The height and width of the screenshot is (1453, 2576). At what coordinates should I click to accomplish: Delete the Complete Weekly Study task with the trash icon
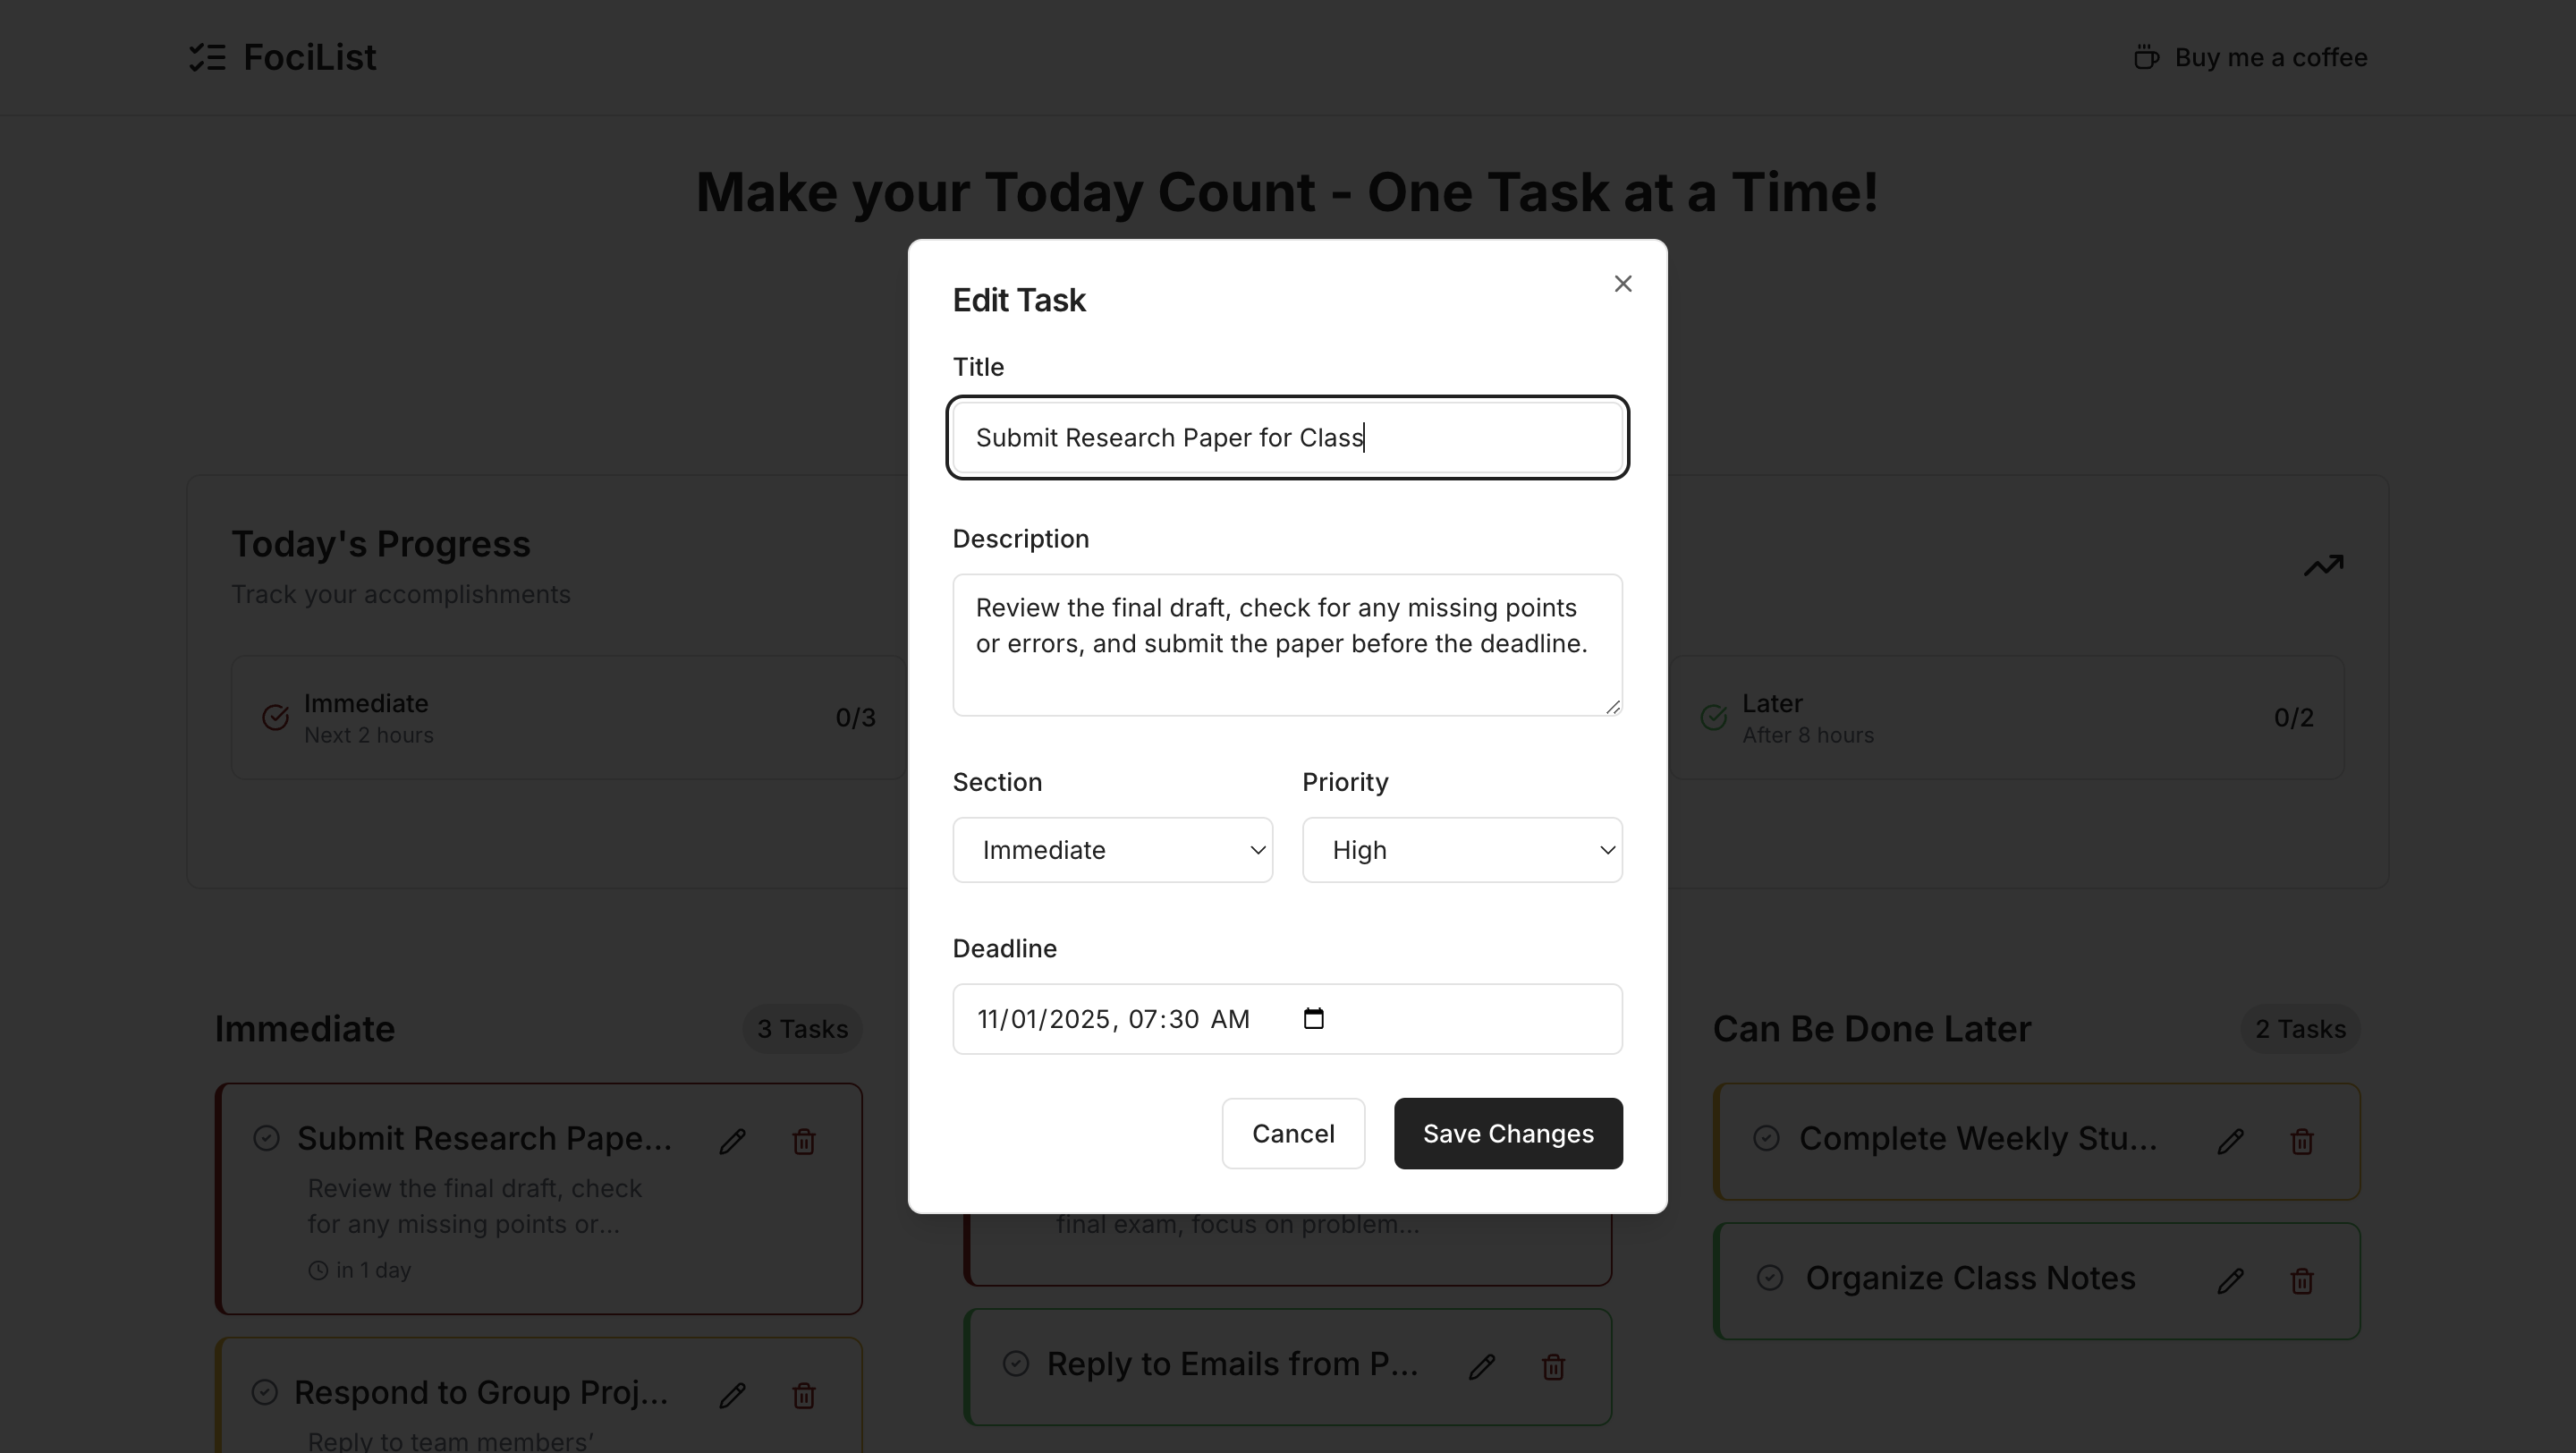2301,1142
